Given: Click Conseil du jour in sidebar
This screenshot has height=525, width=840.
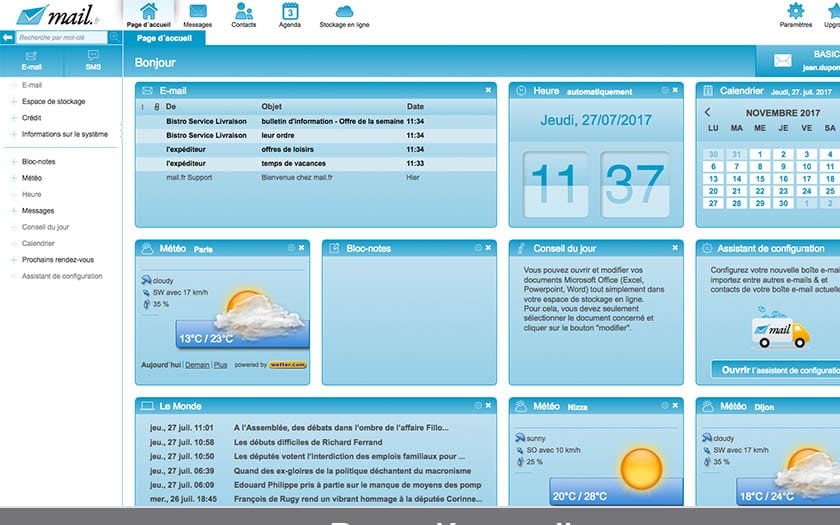Looking at the screenshot, I should (46, 227).
